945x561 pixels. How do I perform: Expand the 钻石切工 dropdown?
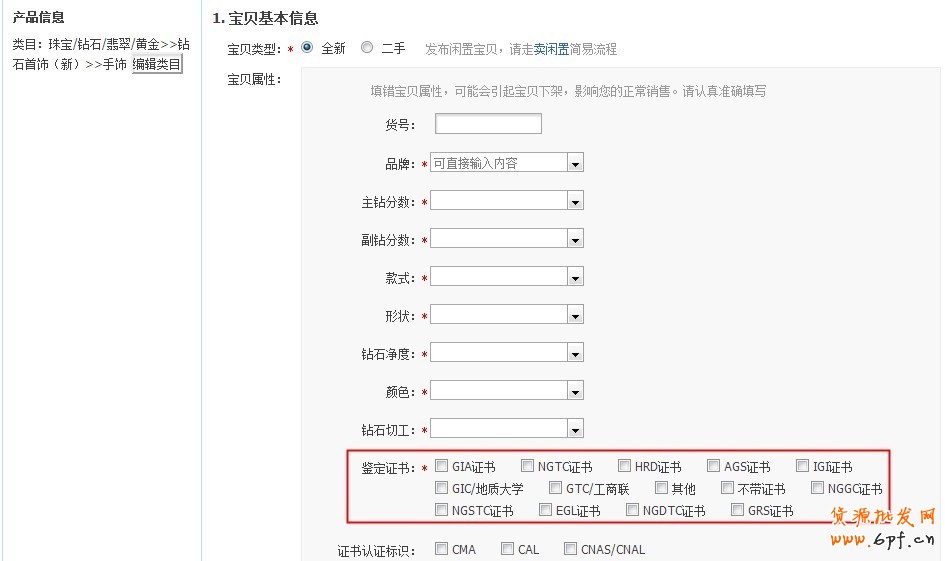575,429
